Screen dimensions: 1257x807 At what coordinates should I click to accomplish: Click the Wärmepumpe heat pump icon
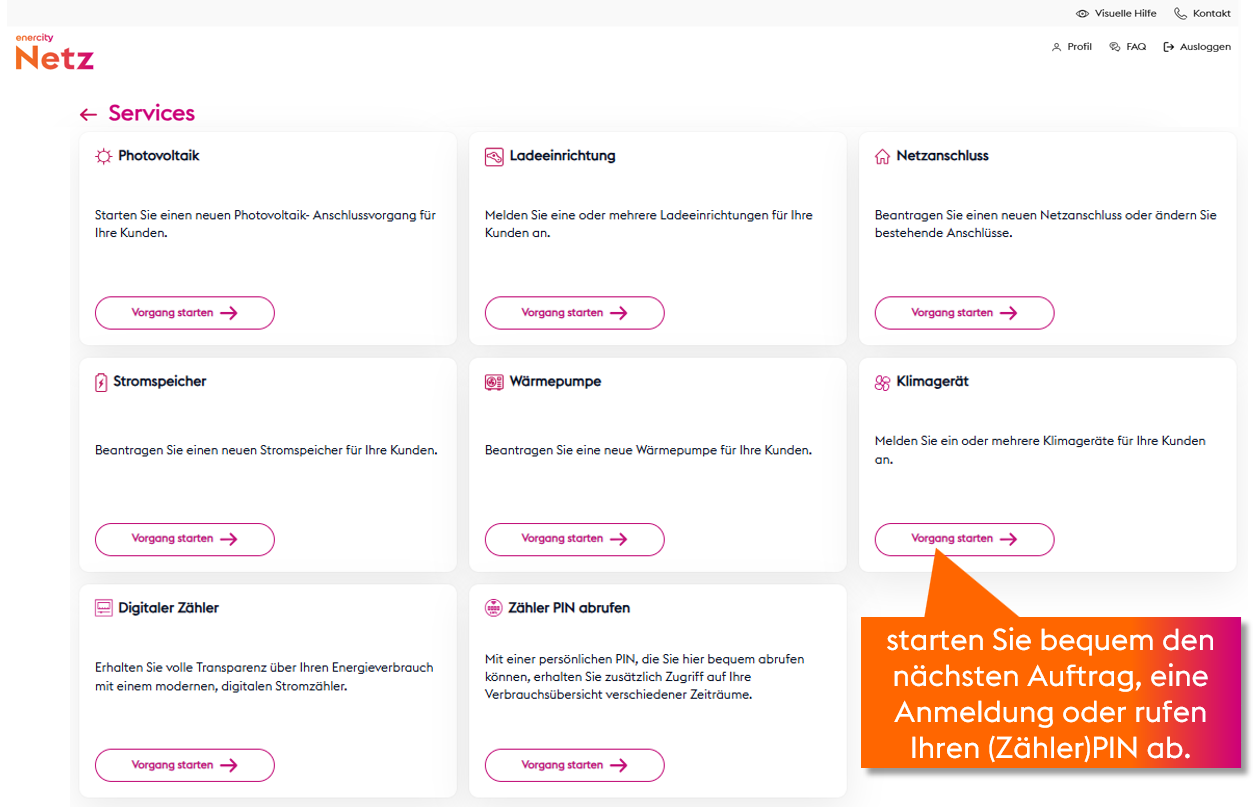click(492, 382)
